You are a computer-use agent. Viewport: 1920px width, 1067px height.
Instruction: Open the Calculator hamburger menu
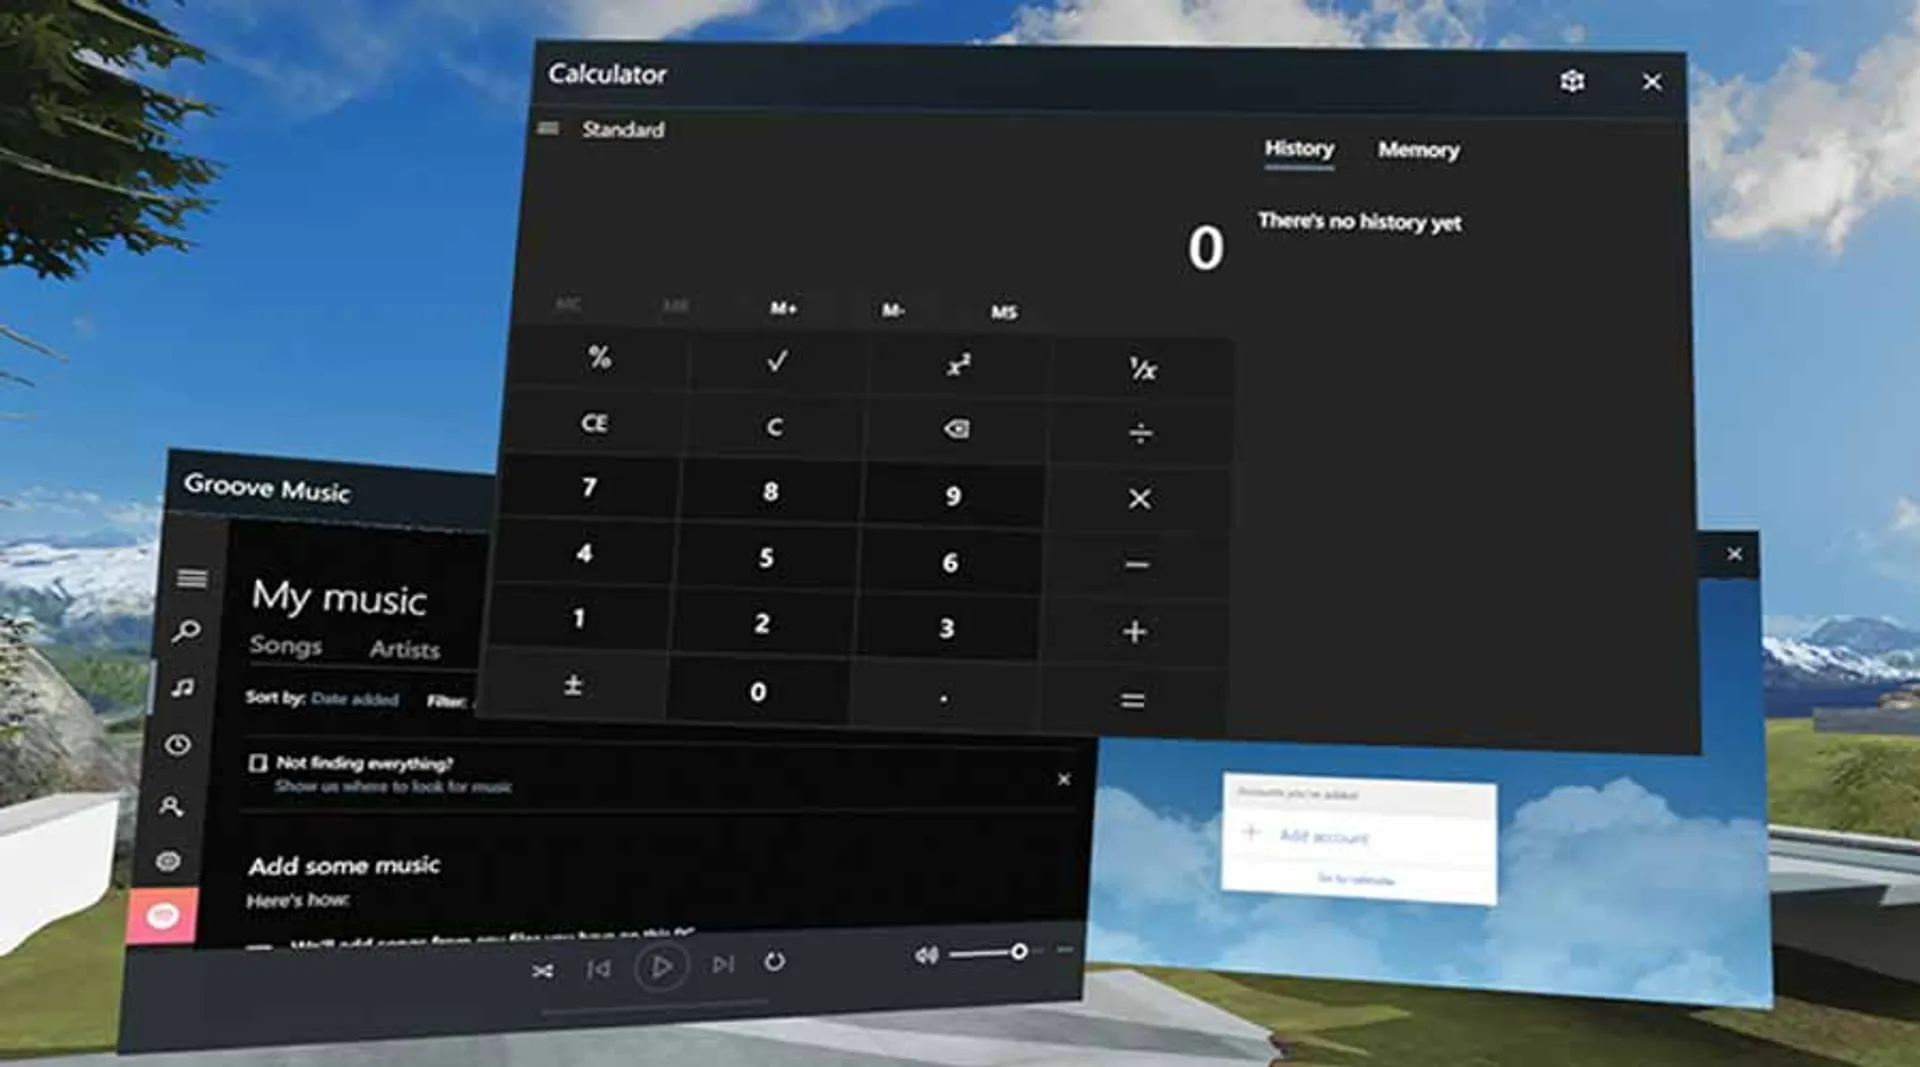point(548,128)
